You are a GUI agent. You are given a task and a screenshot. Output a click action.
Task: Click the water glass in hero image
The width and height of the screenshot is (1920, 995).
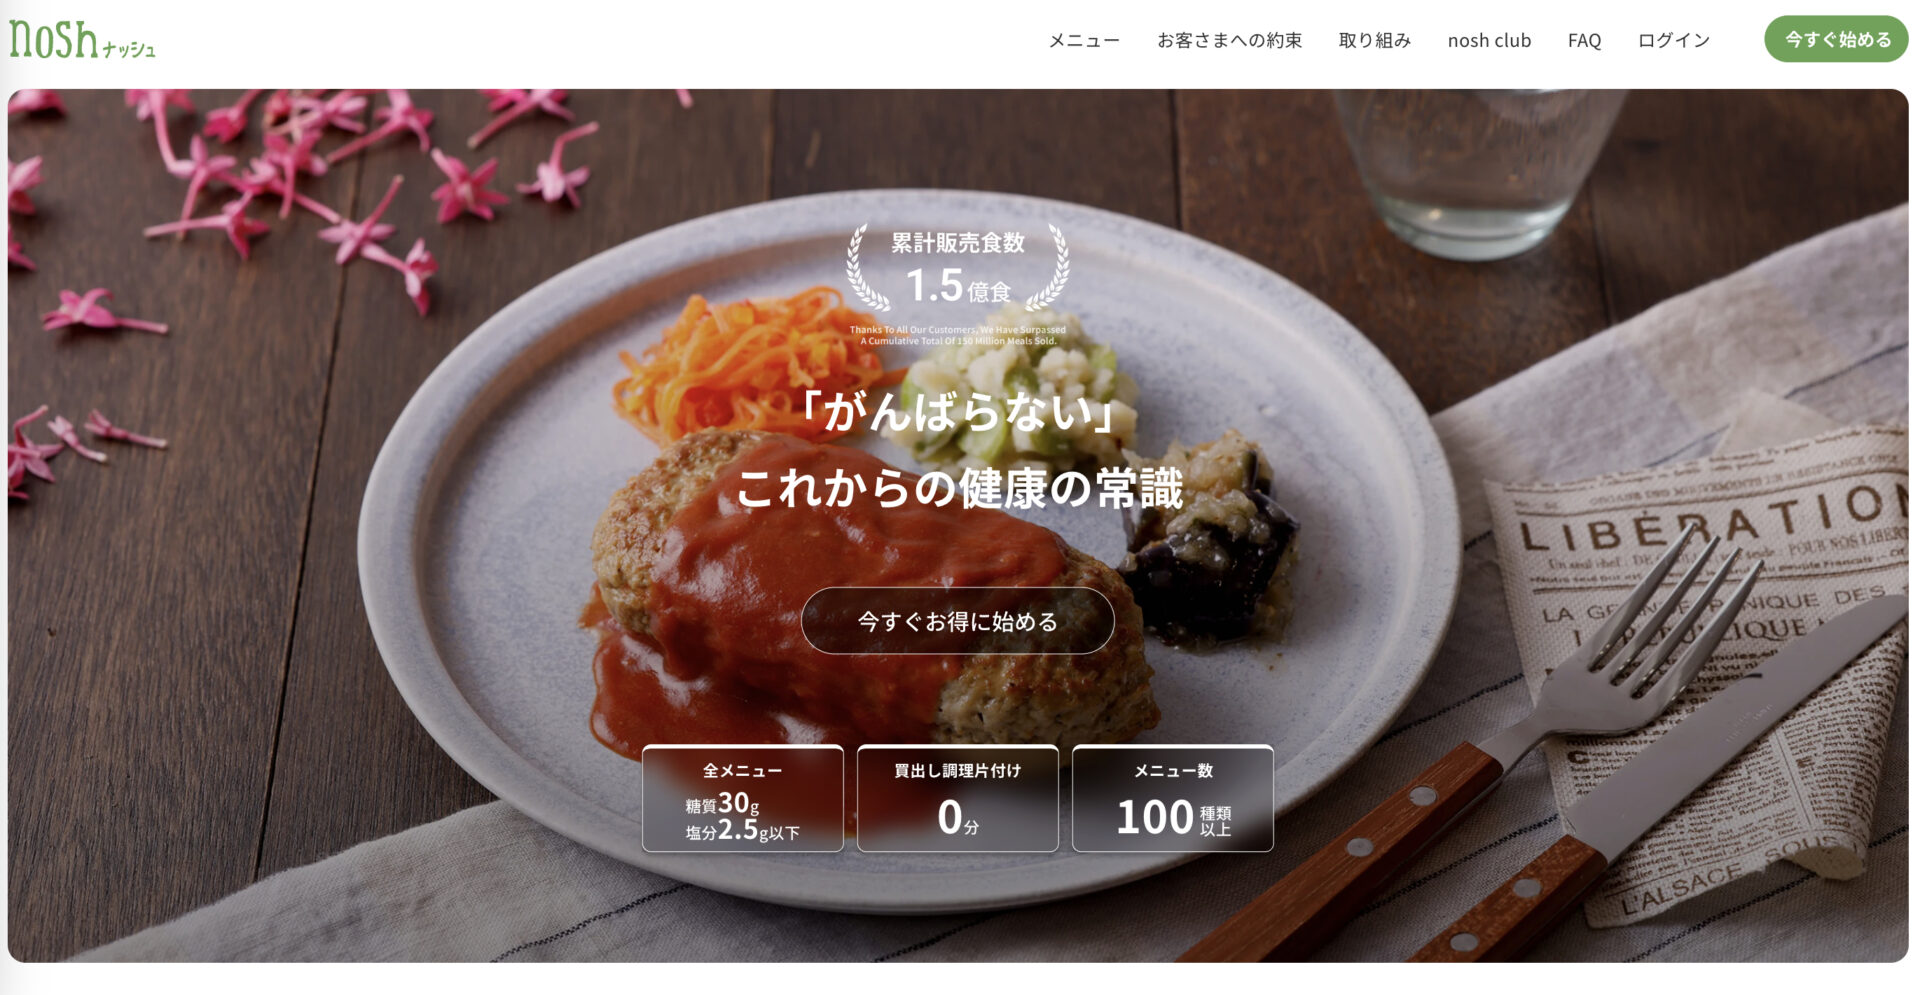point(1478,172)
